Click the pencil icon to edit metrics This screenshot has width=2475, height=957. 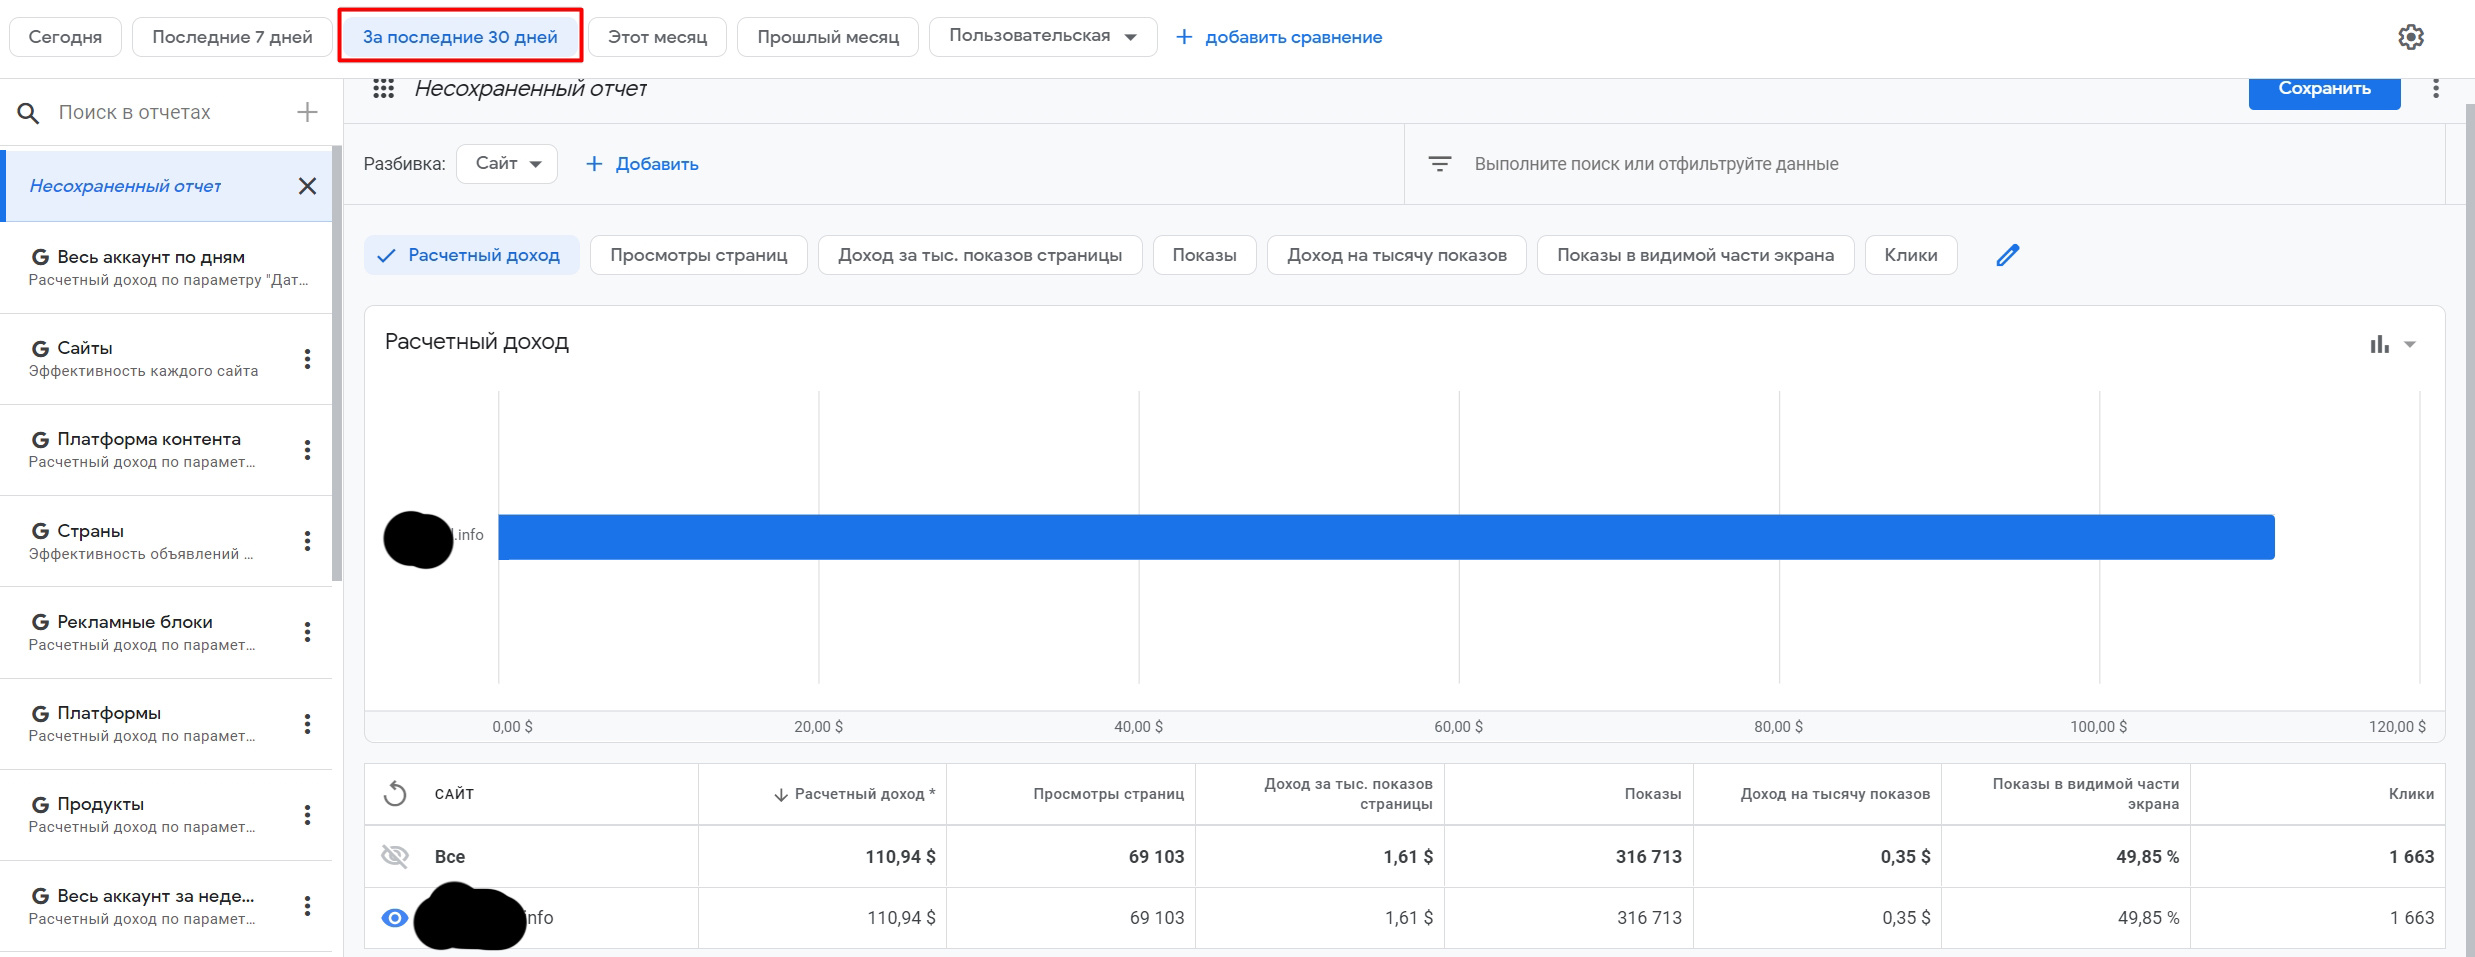coord(2007,255)
